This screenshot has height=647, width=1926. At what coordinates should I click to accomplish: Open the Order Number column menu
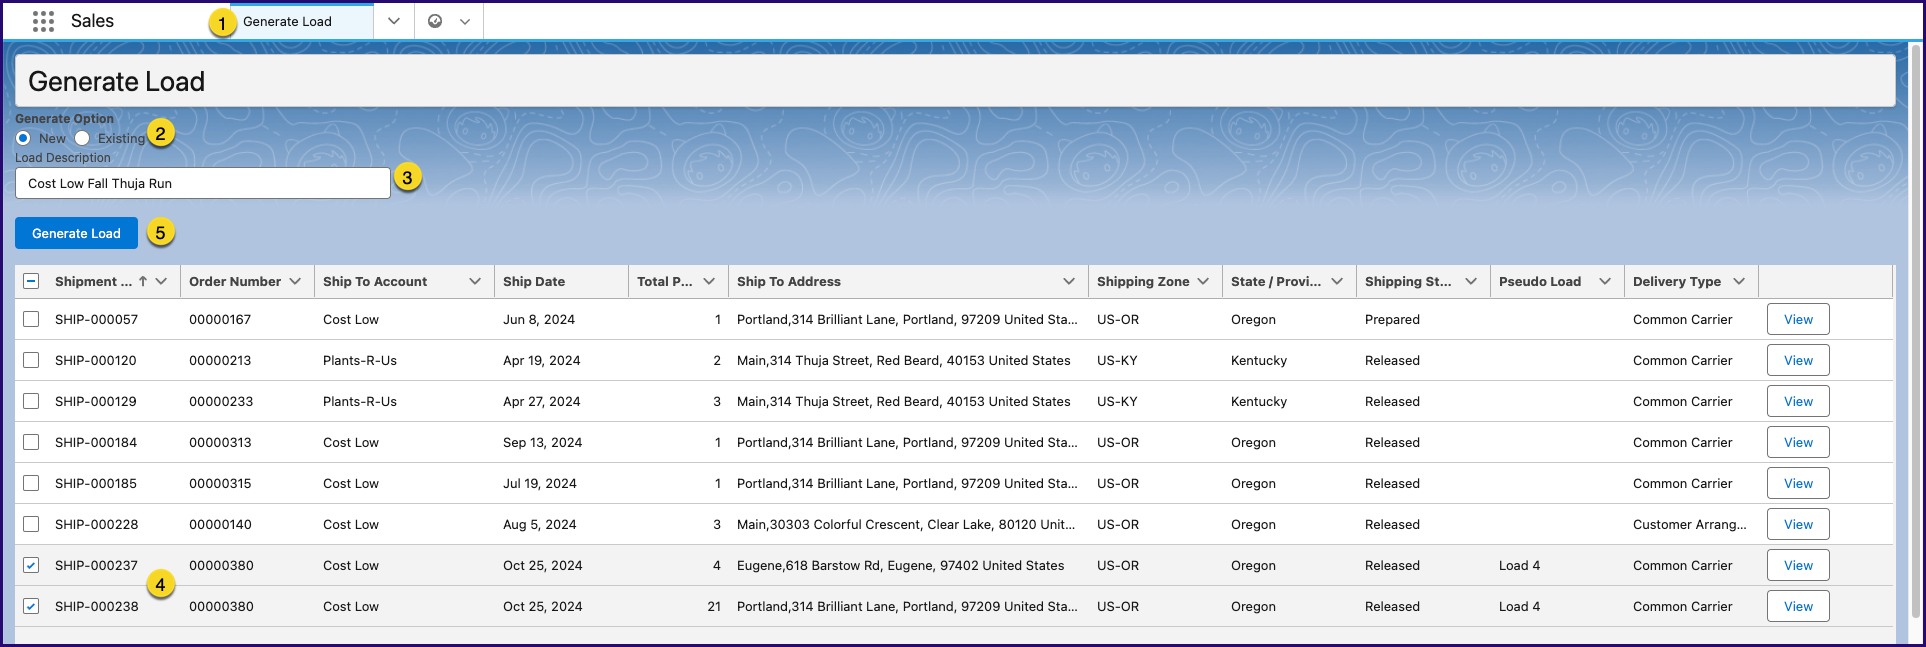click(x=295, y=282)
